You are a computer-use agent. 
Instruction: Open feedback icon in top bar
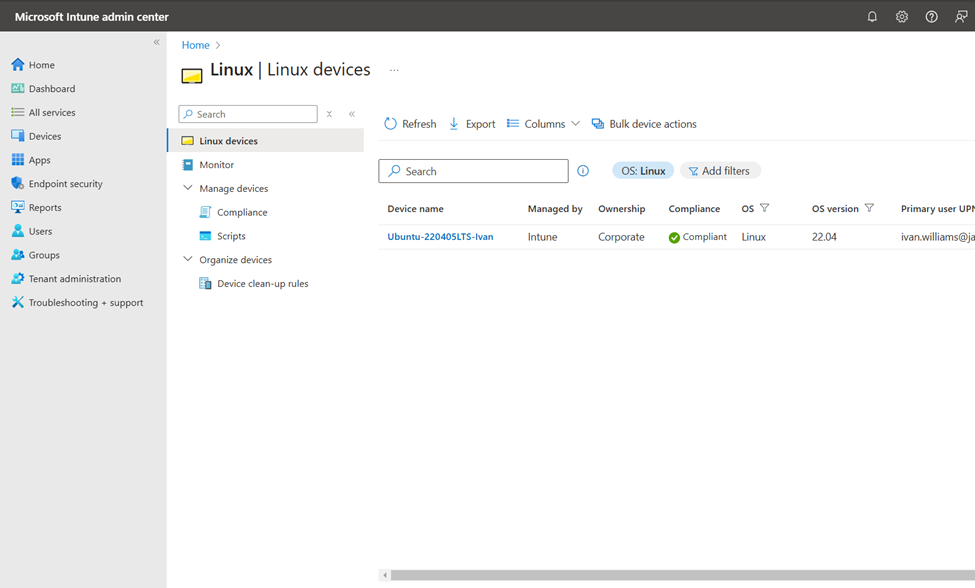click(x=961, y=17)
